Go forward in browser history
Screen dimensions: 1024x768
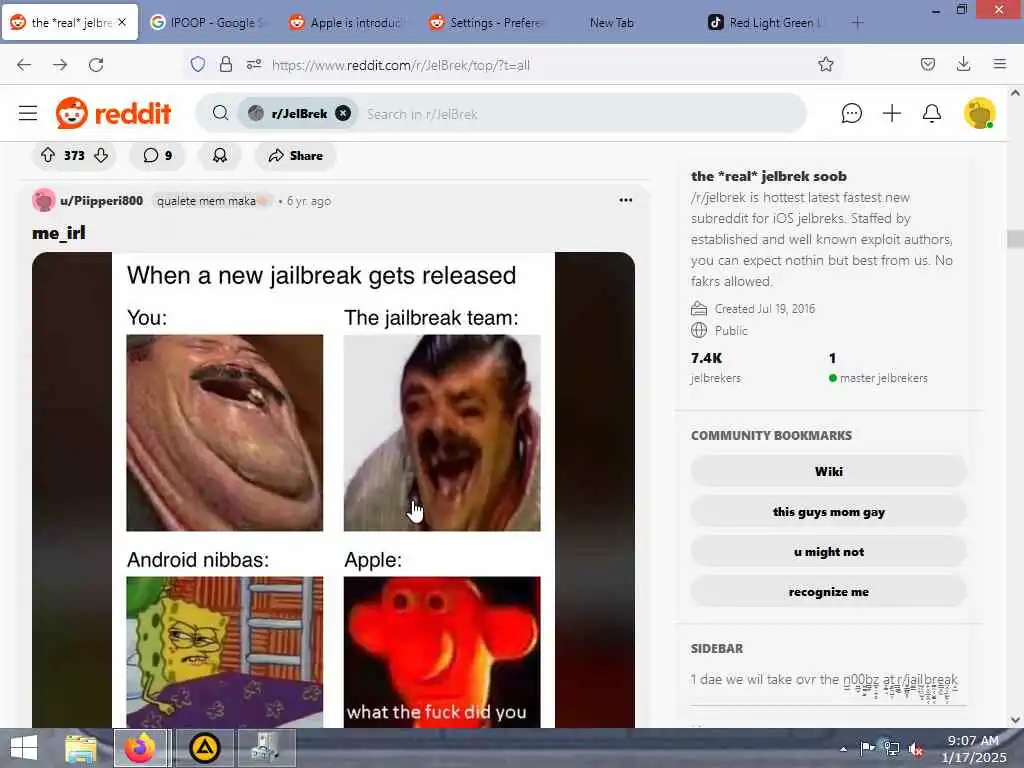pos(60,65)
